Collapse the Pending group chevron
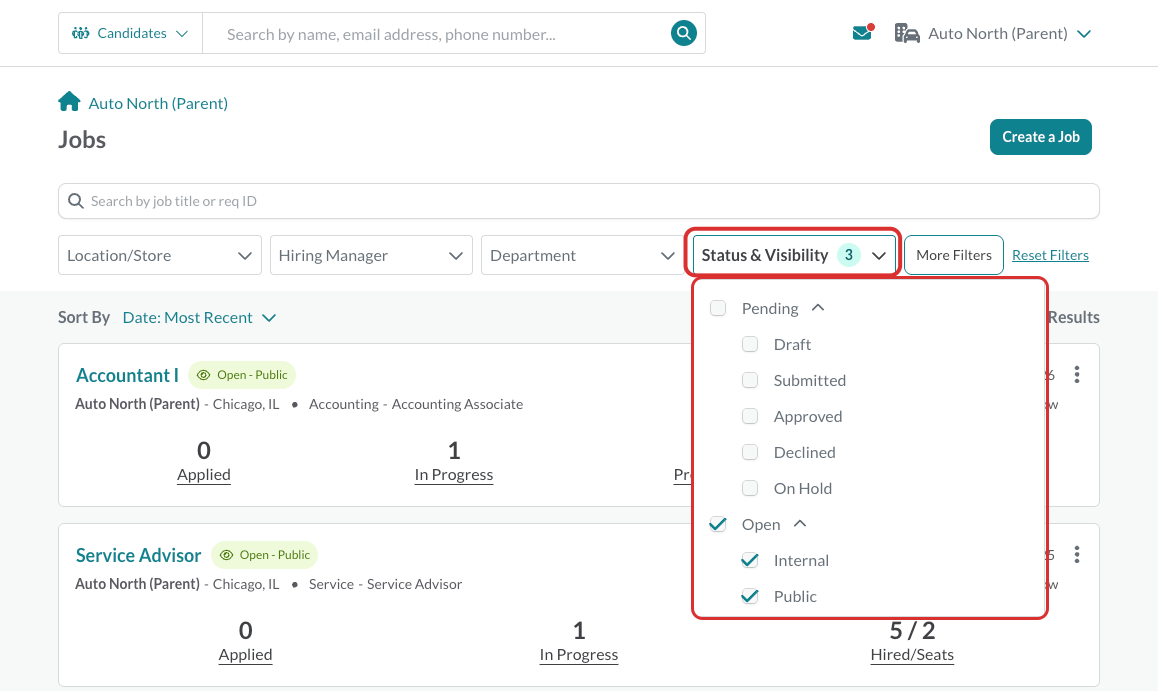 pos(818,308)
